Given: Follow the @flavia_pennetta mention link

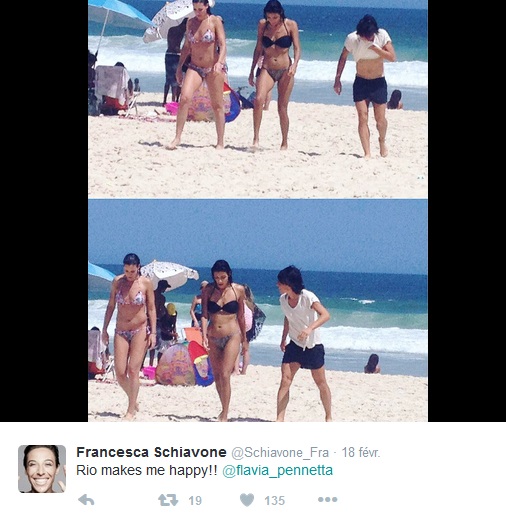Looking at the screenshot, I should [277, 470].
